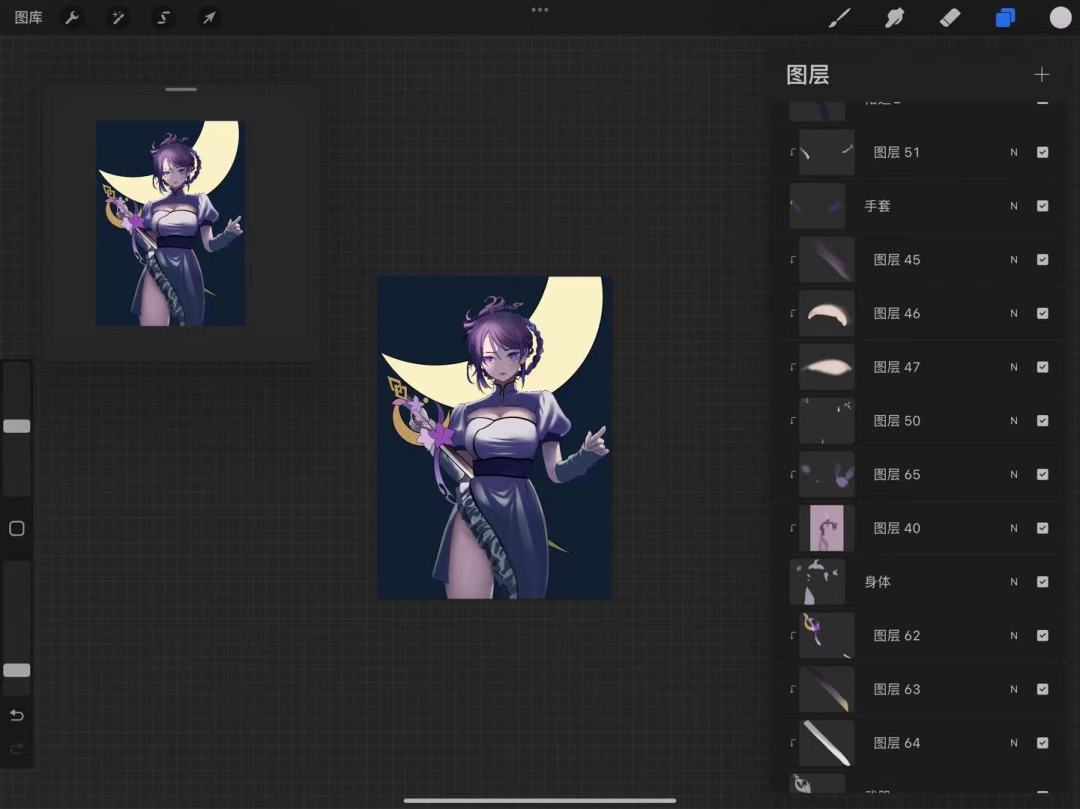The image size is (1080, 809).
Task: Select the Smudge finger tool
Action: [895, 17]
